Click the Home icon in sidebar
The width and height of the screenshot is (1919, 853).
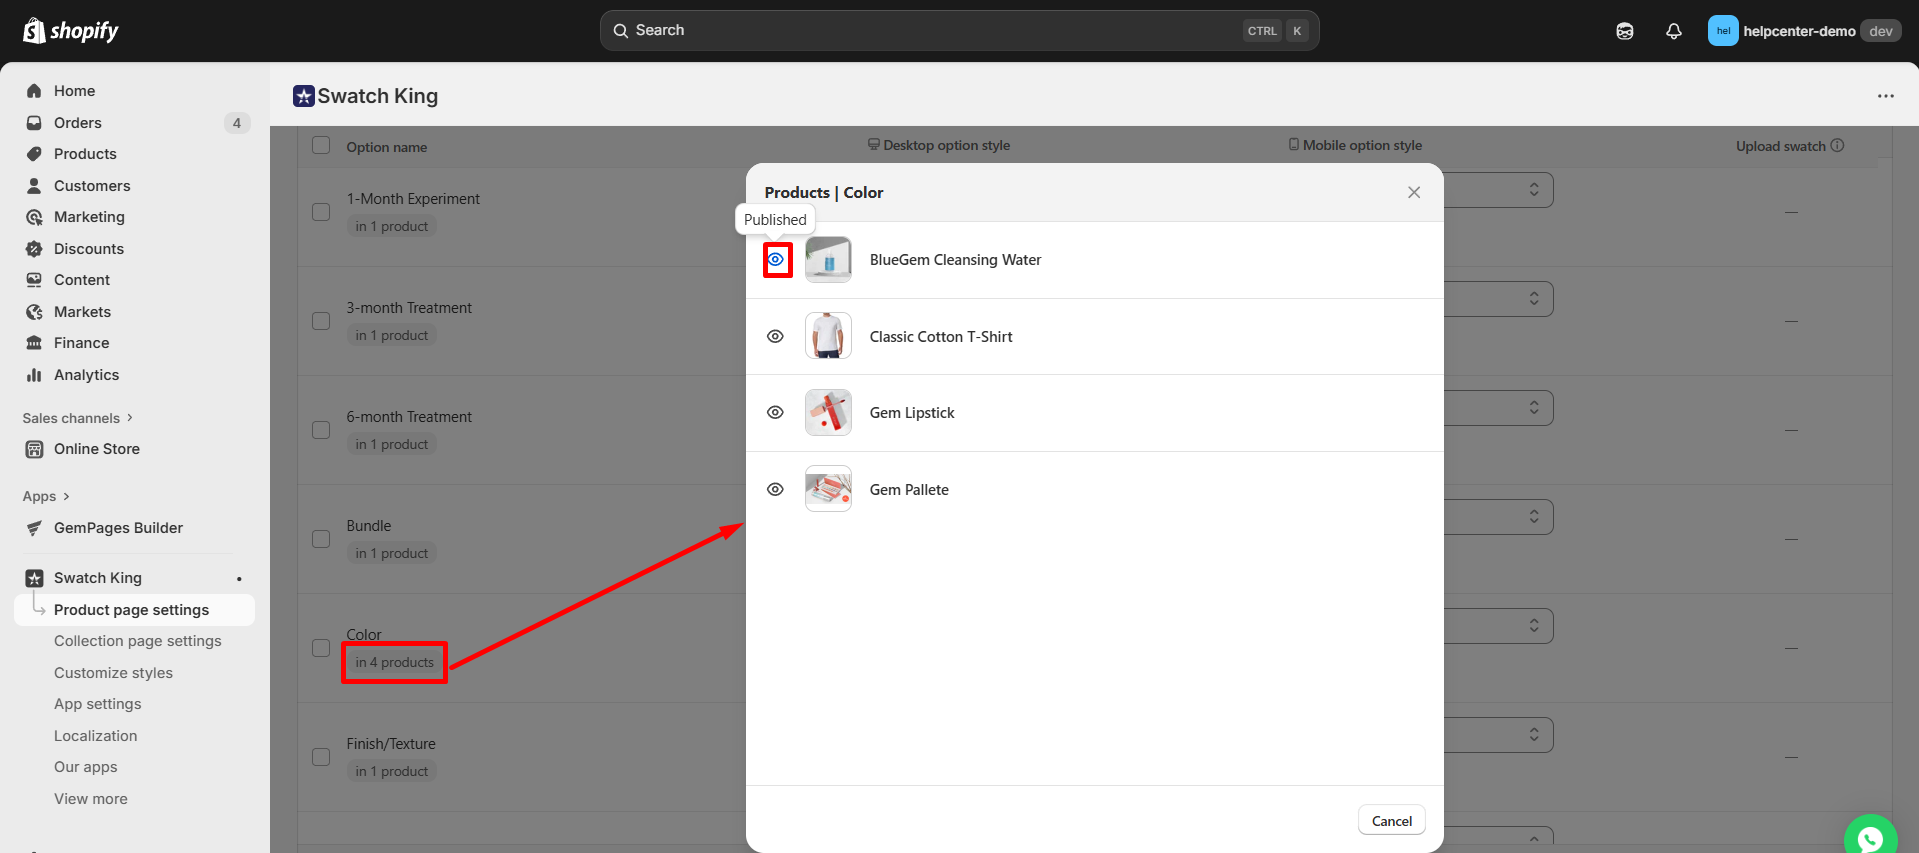click(x=34, y=91)
